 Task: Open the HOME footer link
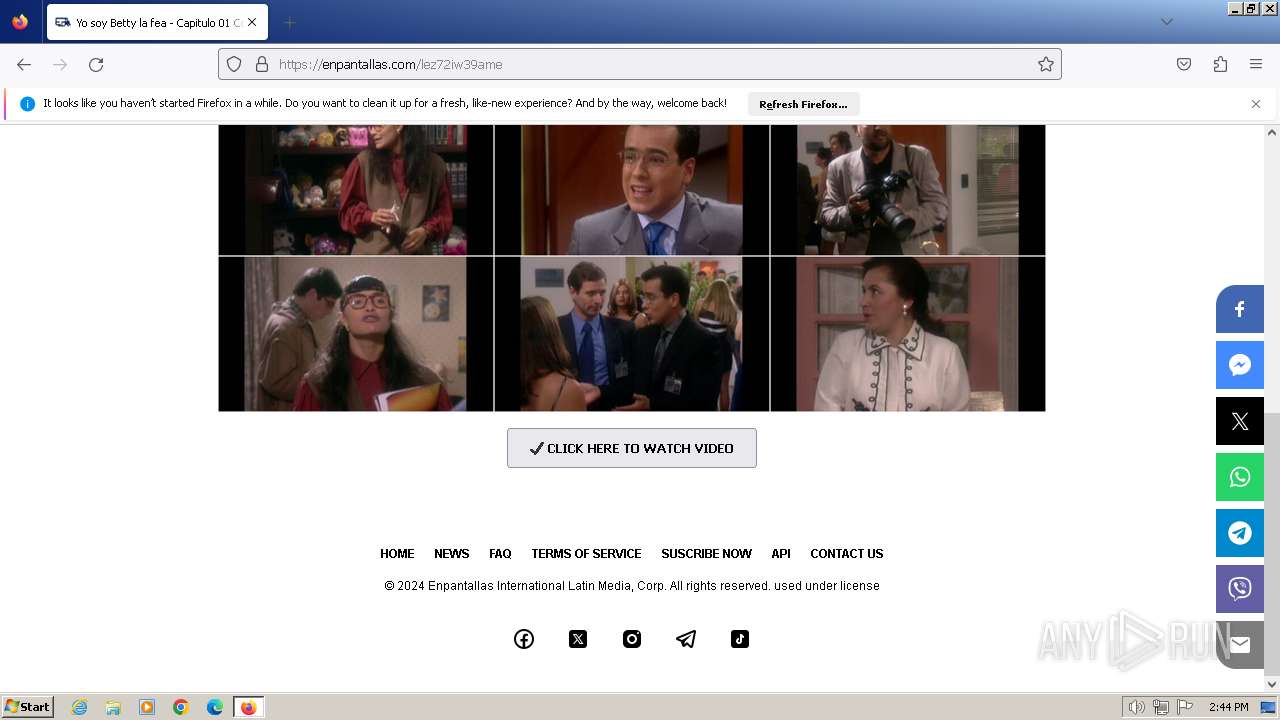(397, 554)
